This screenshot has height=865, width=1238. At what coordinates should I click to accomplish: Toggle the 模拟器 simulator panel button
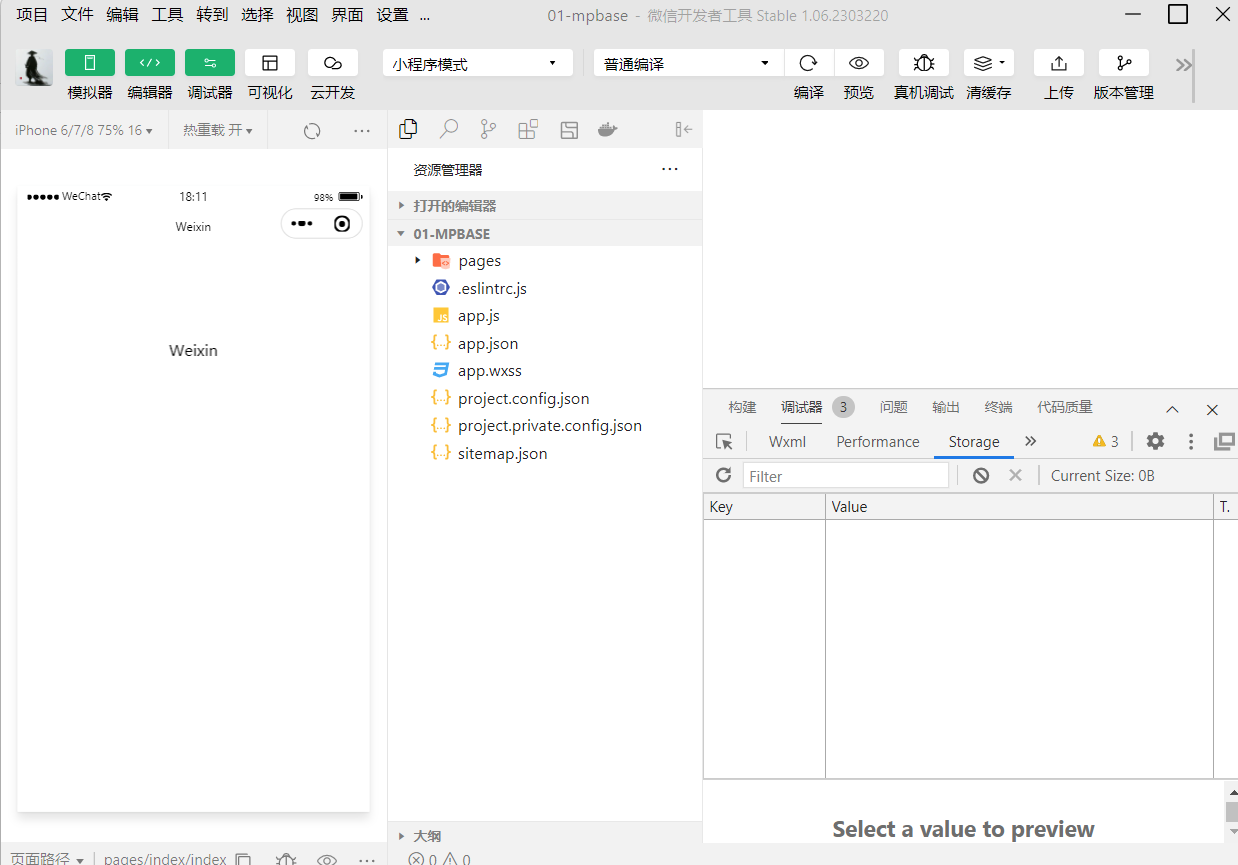90,63
